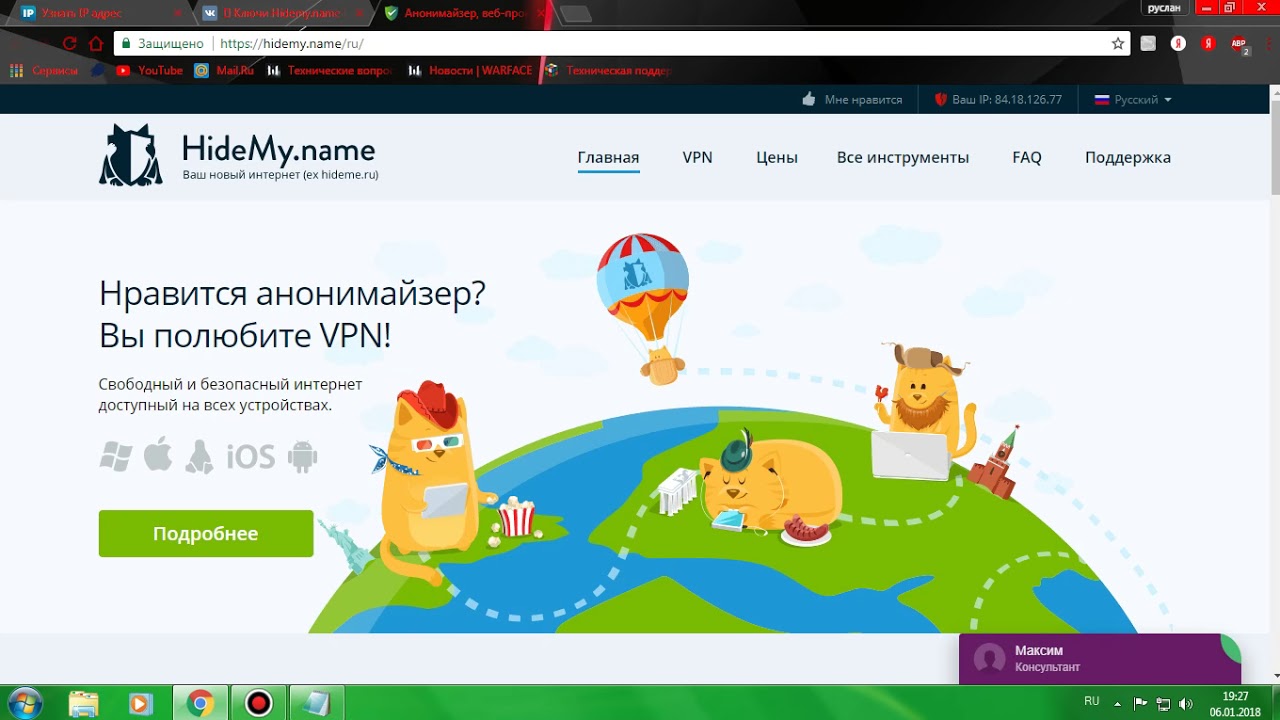Click the Linux penguin platform icon
Viewport: 1280px width, 720px height.
pyautogui.click(x=199, y=456)
